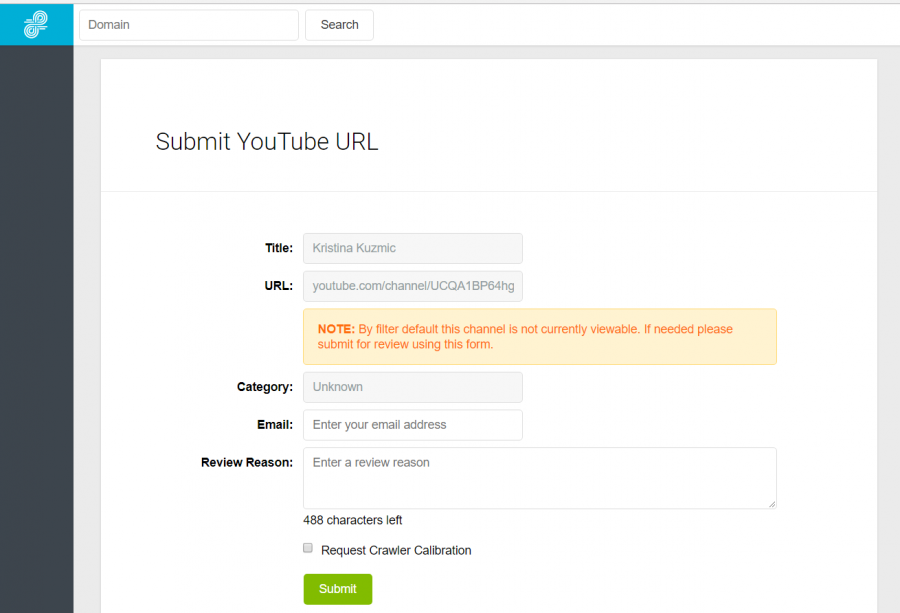Click the orange NOTE warning box

click(x=540, y=337)
